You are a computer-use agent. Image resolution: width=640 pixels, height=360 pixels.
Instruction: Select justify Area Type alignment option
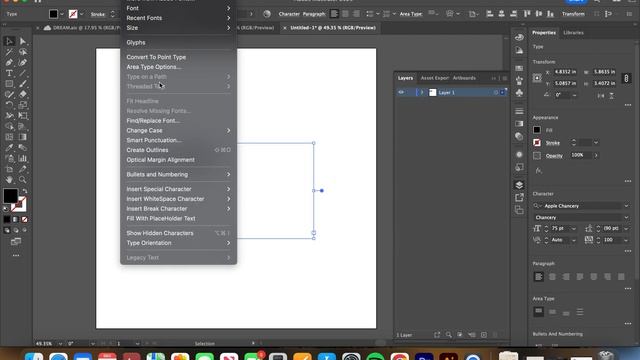[x=580, y=312]
